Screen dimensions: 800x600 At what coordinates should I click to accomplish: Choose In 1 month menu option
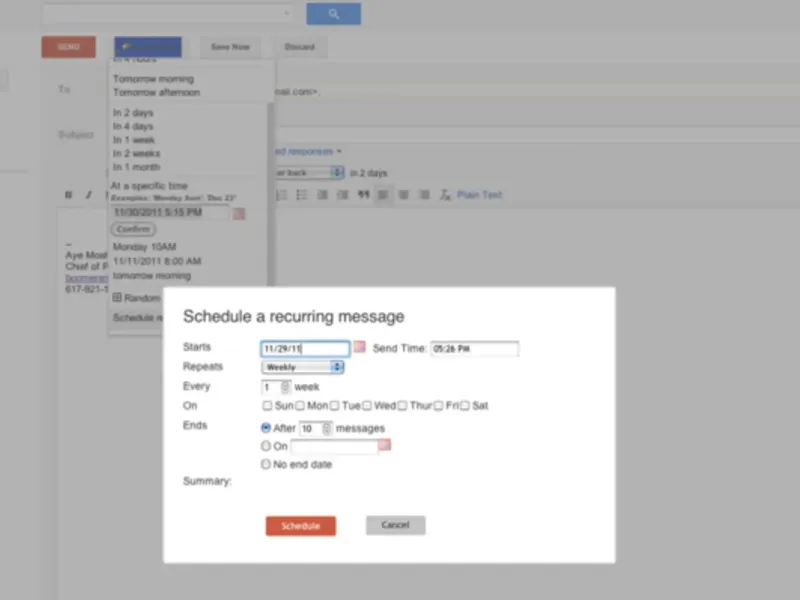136,167
